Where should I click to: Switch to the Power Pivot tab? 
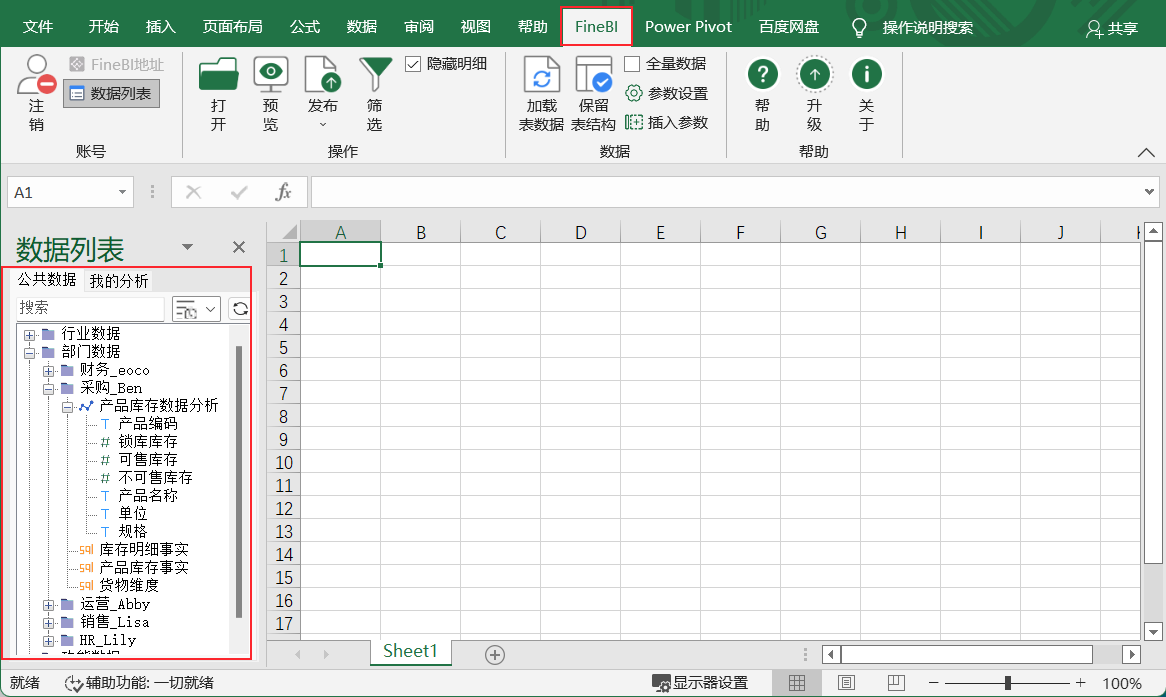pos(688,28)
